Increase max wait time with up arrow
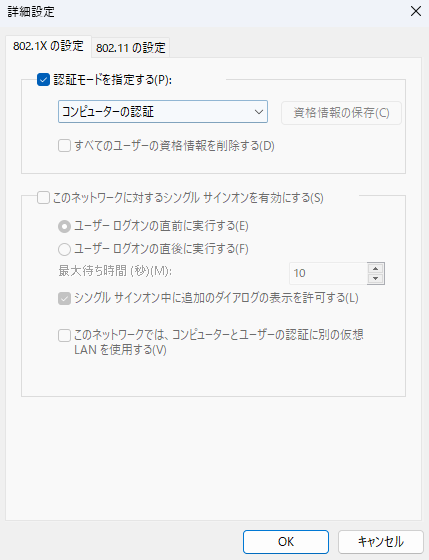This screenshot has height=560, width=429. click(x=375, y=269)
